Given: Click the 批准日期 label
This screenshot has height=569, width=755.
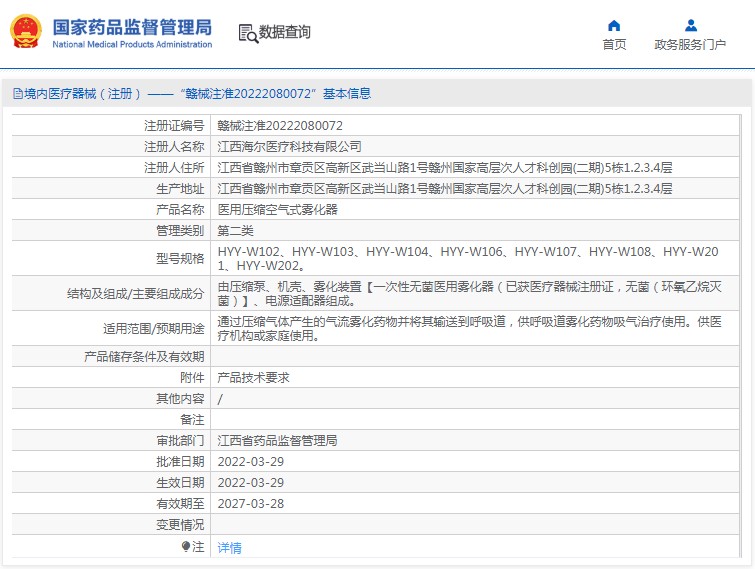Looking at the screenshot, I should click(180, 462).
